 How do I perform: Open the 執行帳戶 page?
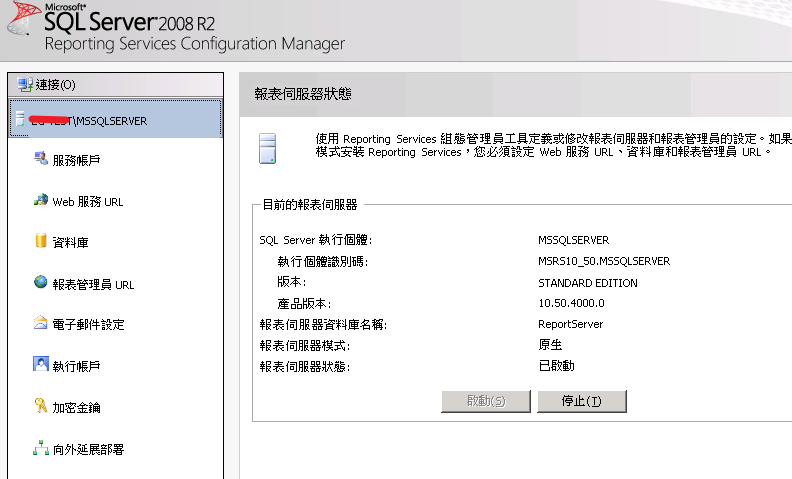[x=76, y=366]
